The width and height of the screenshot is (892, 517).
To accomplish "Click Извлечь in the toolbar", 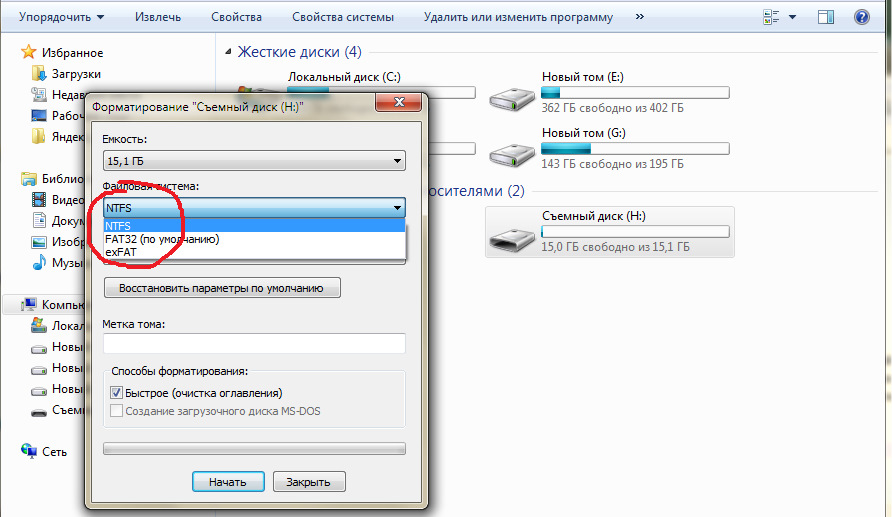I will click(x=158, y=17).
